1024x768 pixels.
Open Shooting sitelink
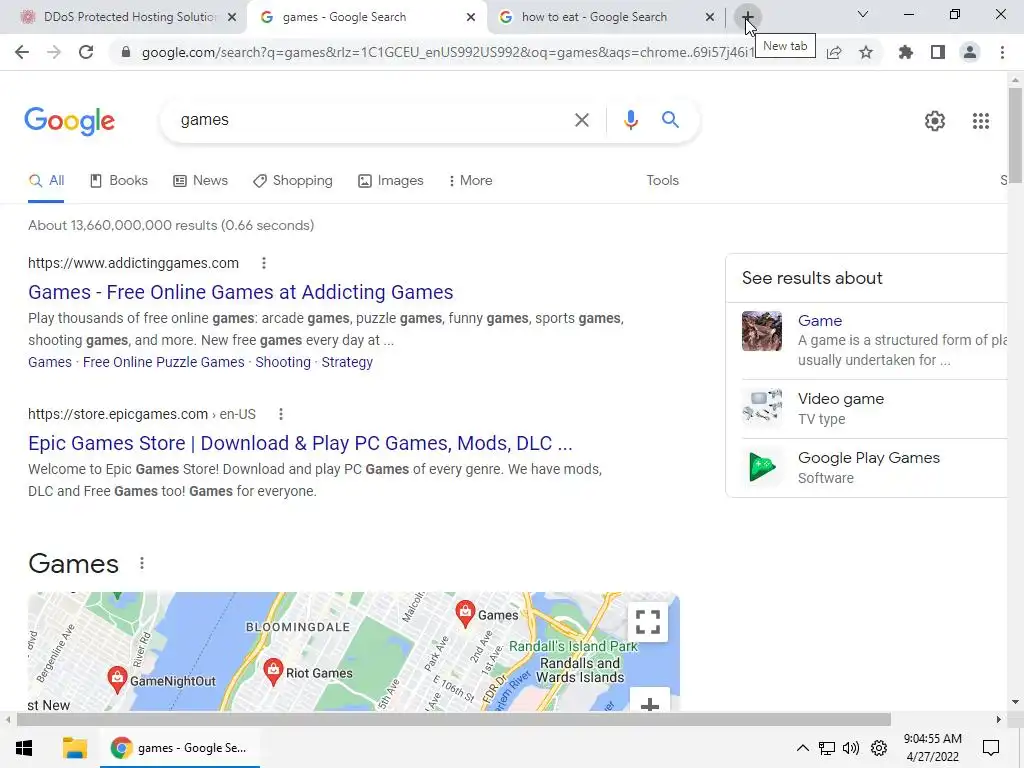click(283, 362)
